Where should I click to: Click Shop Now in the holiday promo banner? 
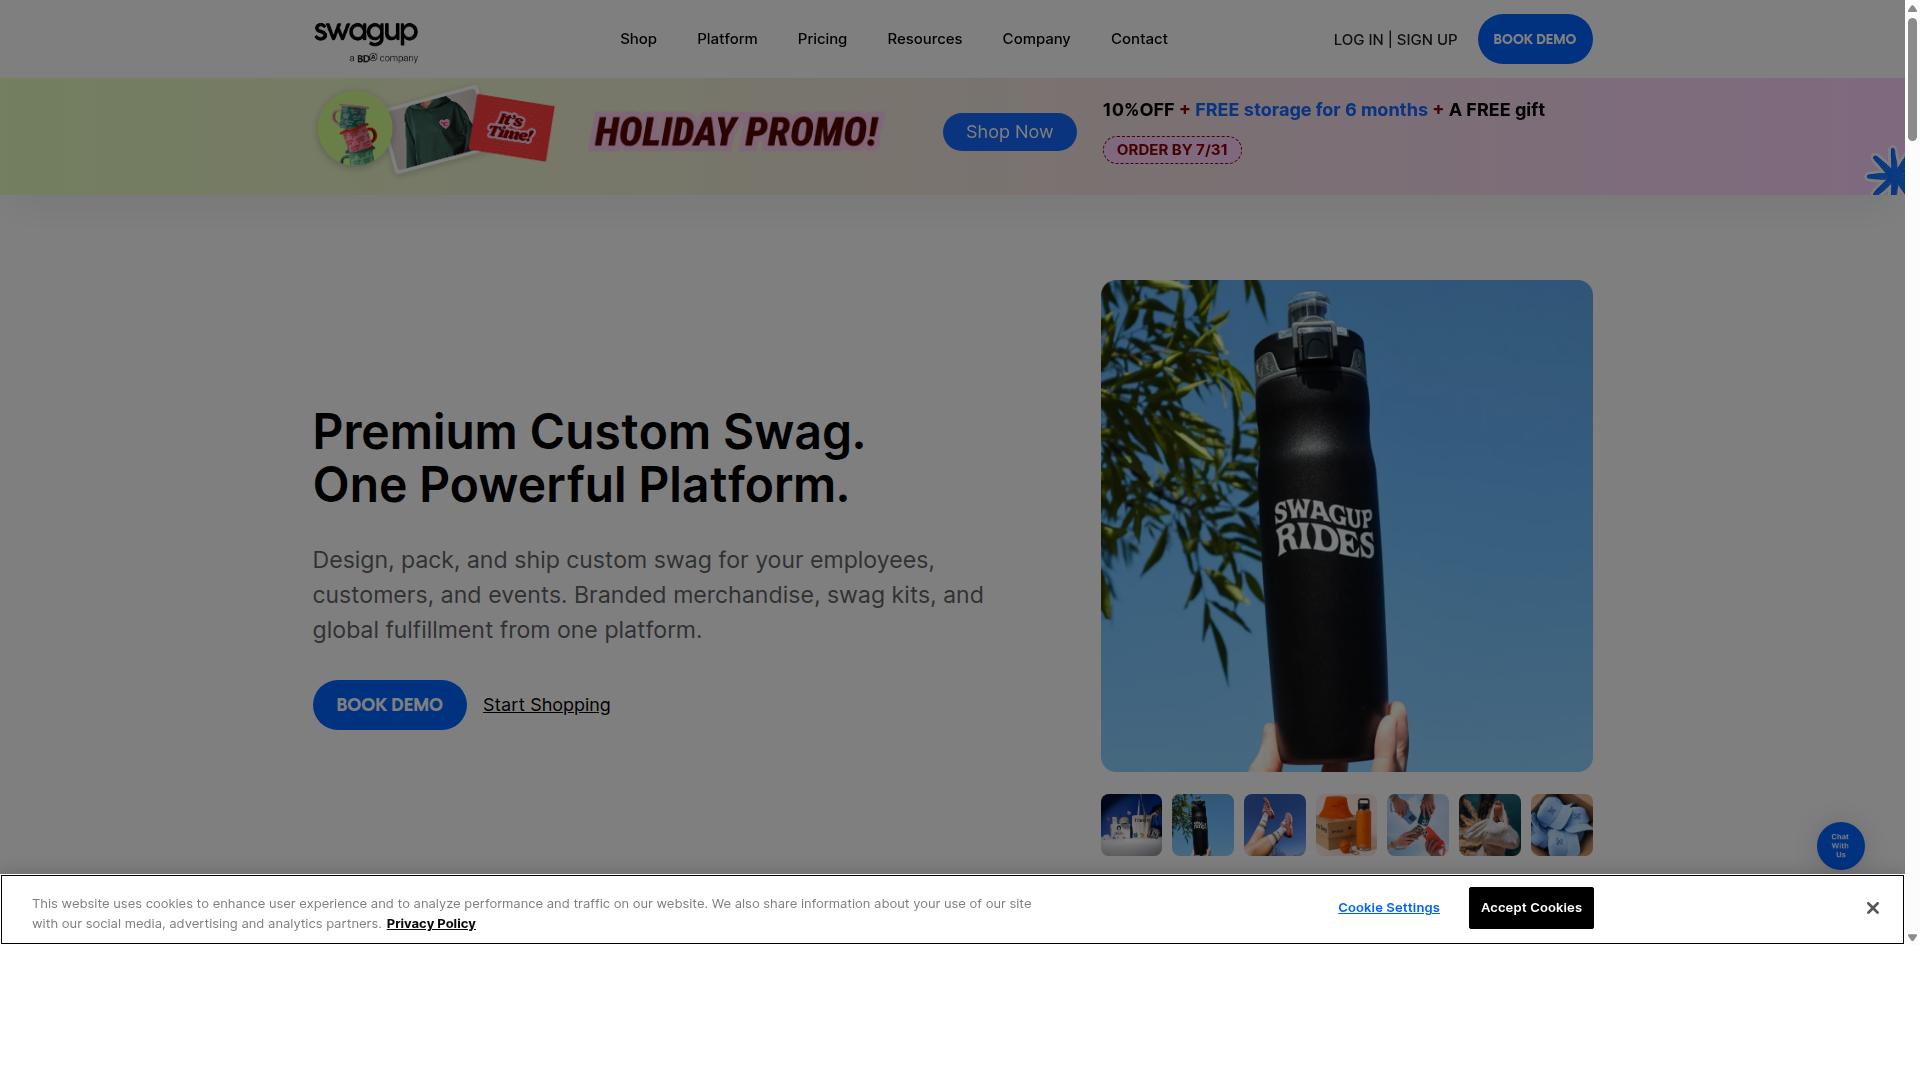tap(1009, 132)
